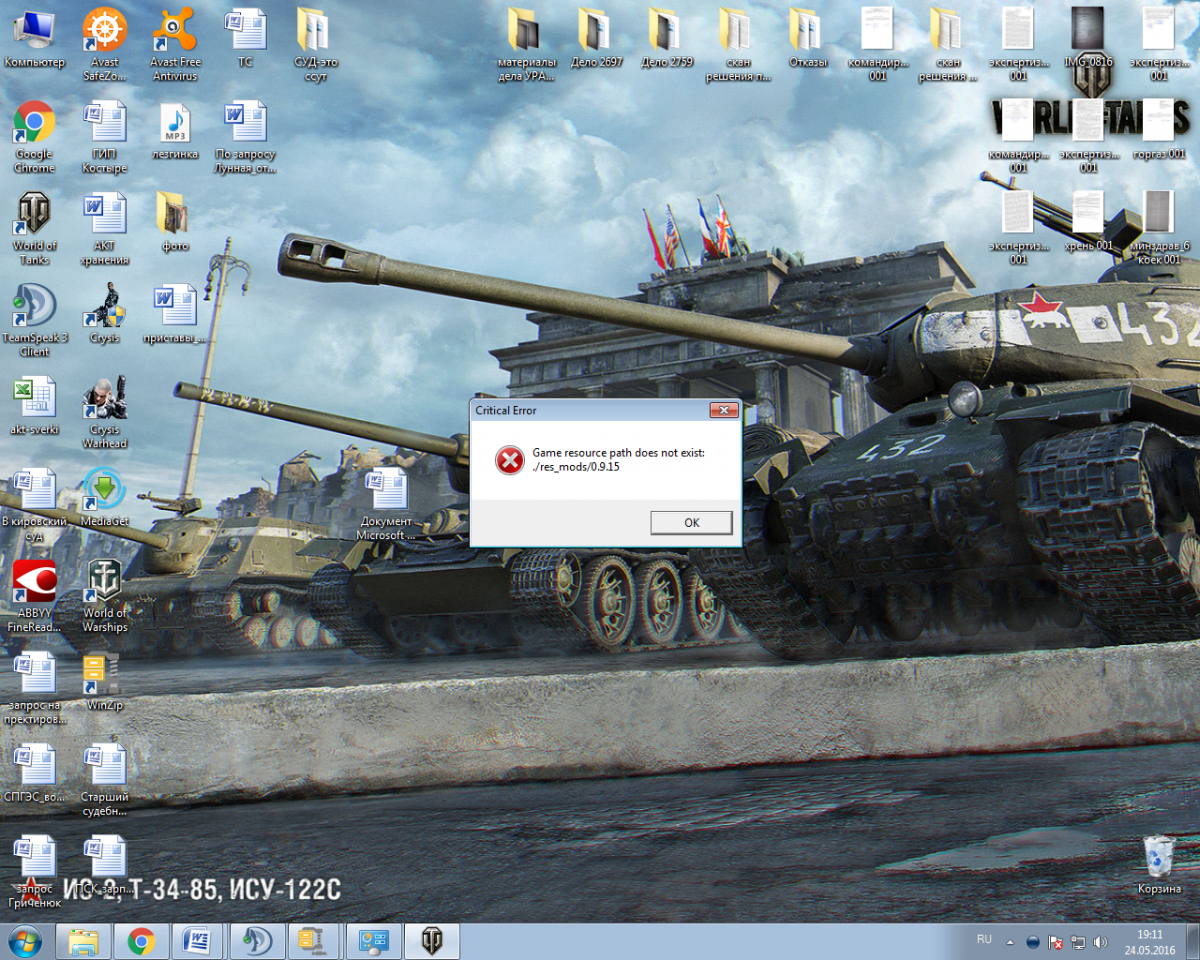
Task: Select the приставы document icon
Action: pyautogui.click(x=175, y=314)
